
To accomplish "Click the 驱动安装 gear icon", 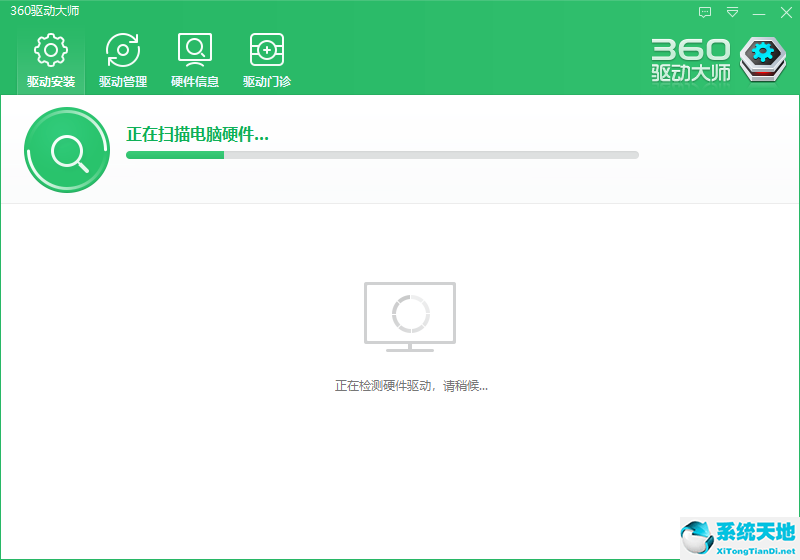I will (51, 50).
